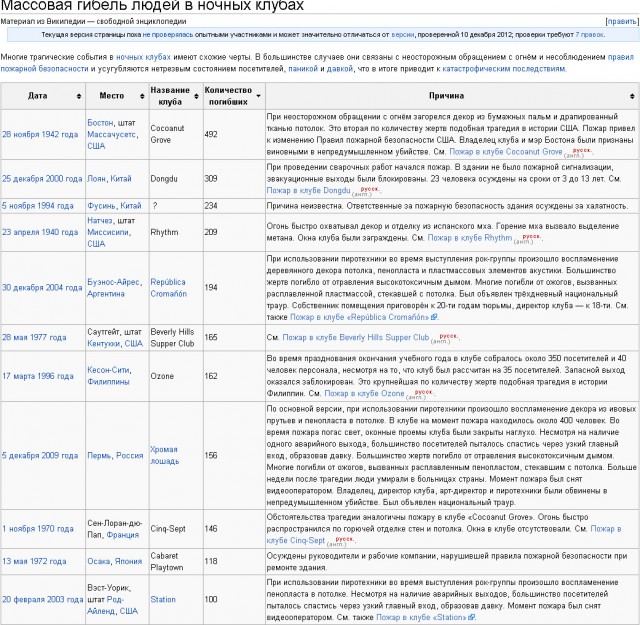Screen dimensions: 640x625
Task: Sort by Количество погибших column arrow
Action: [x=257, y=96]
